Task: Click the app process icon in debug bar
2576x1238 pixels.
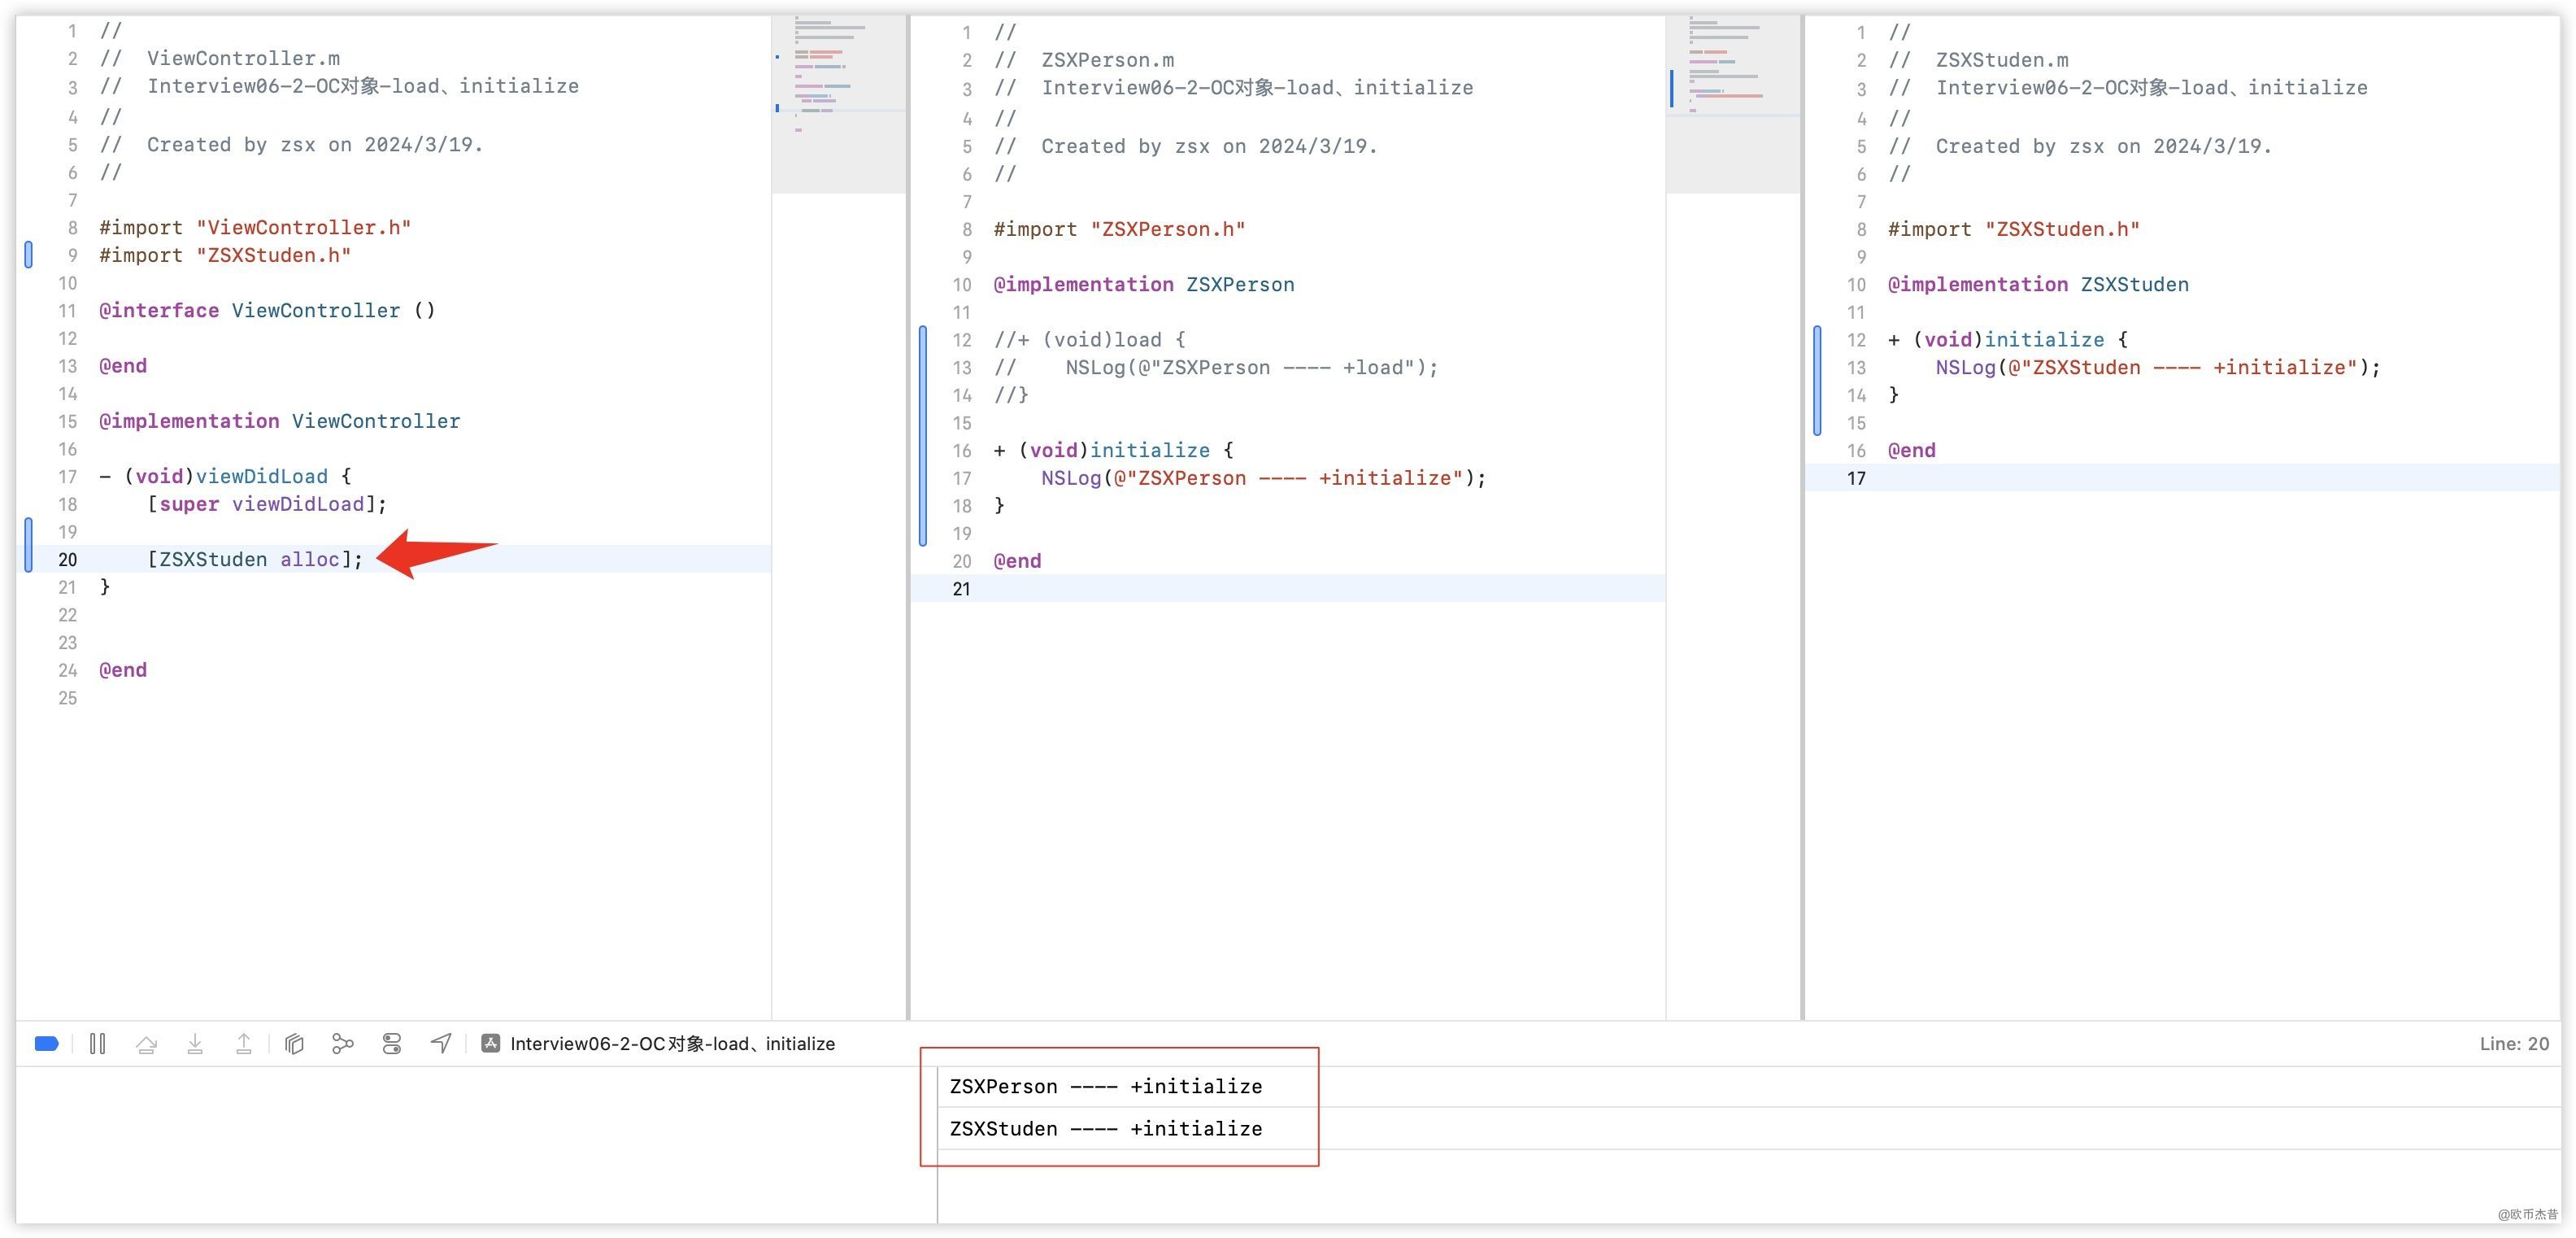Action: coord(490,1044)
